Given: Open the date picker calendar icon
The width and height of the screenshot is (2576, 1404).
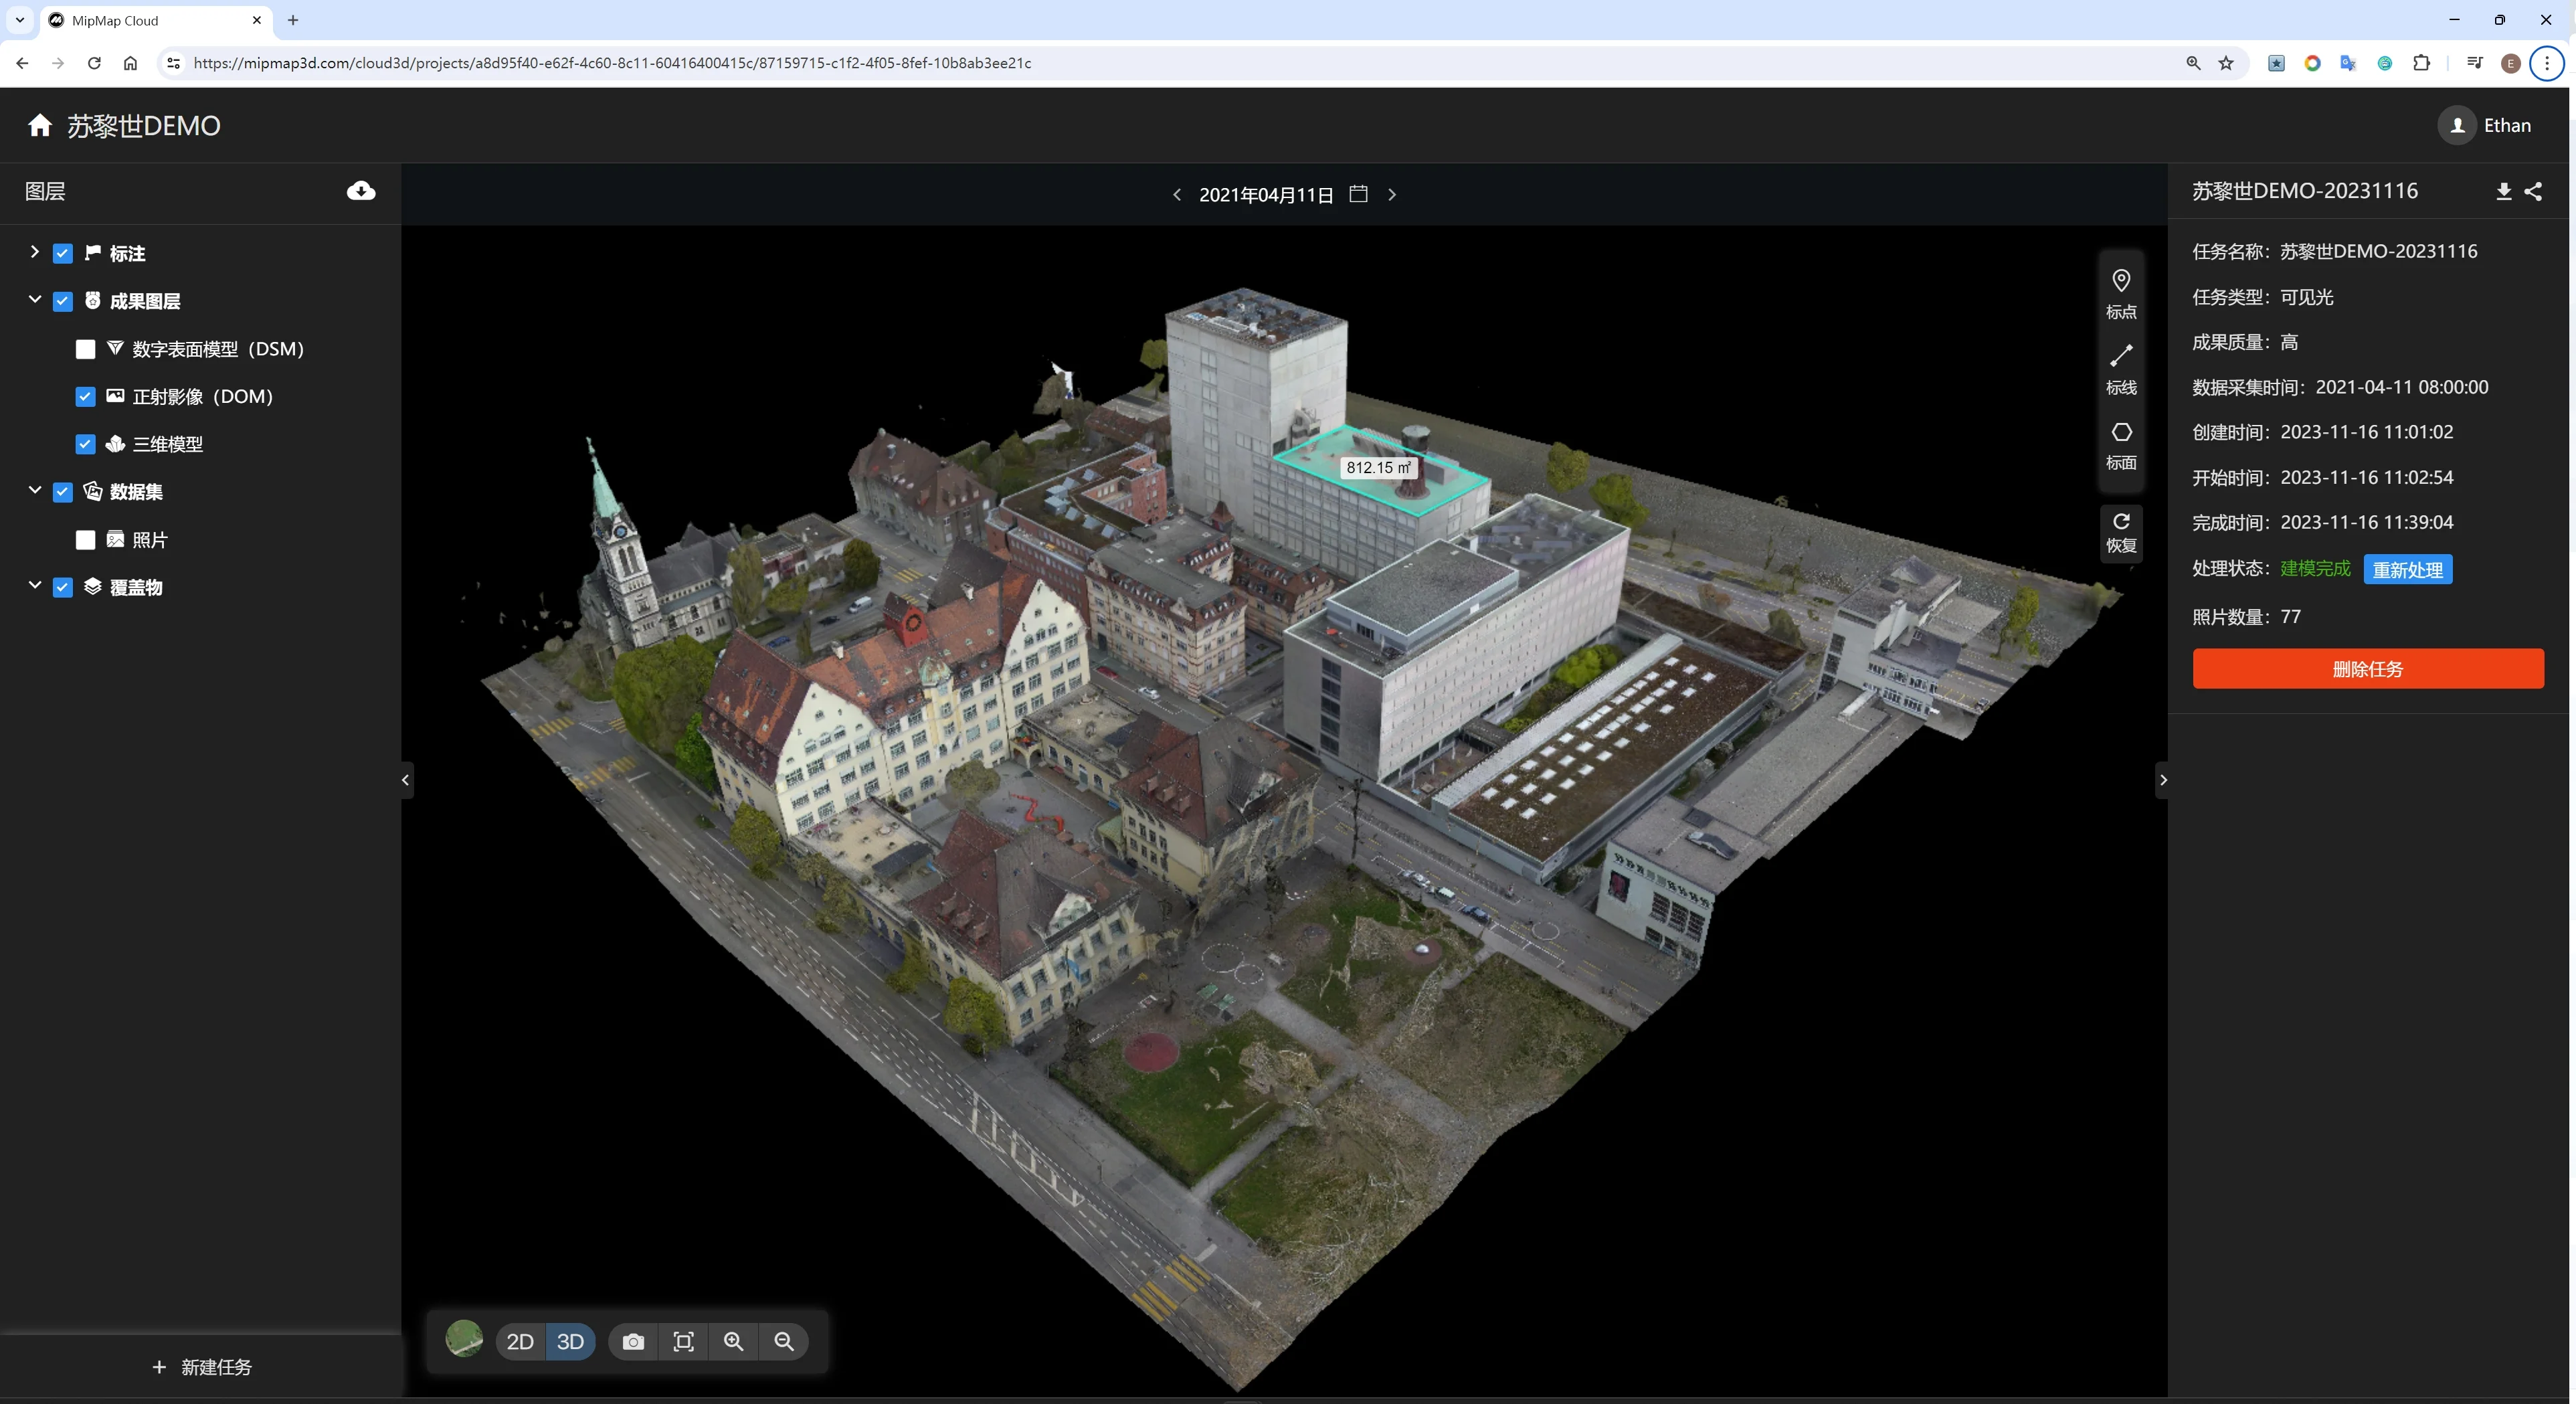Looking at the screenshot, I should pos(1358,194).
